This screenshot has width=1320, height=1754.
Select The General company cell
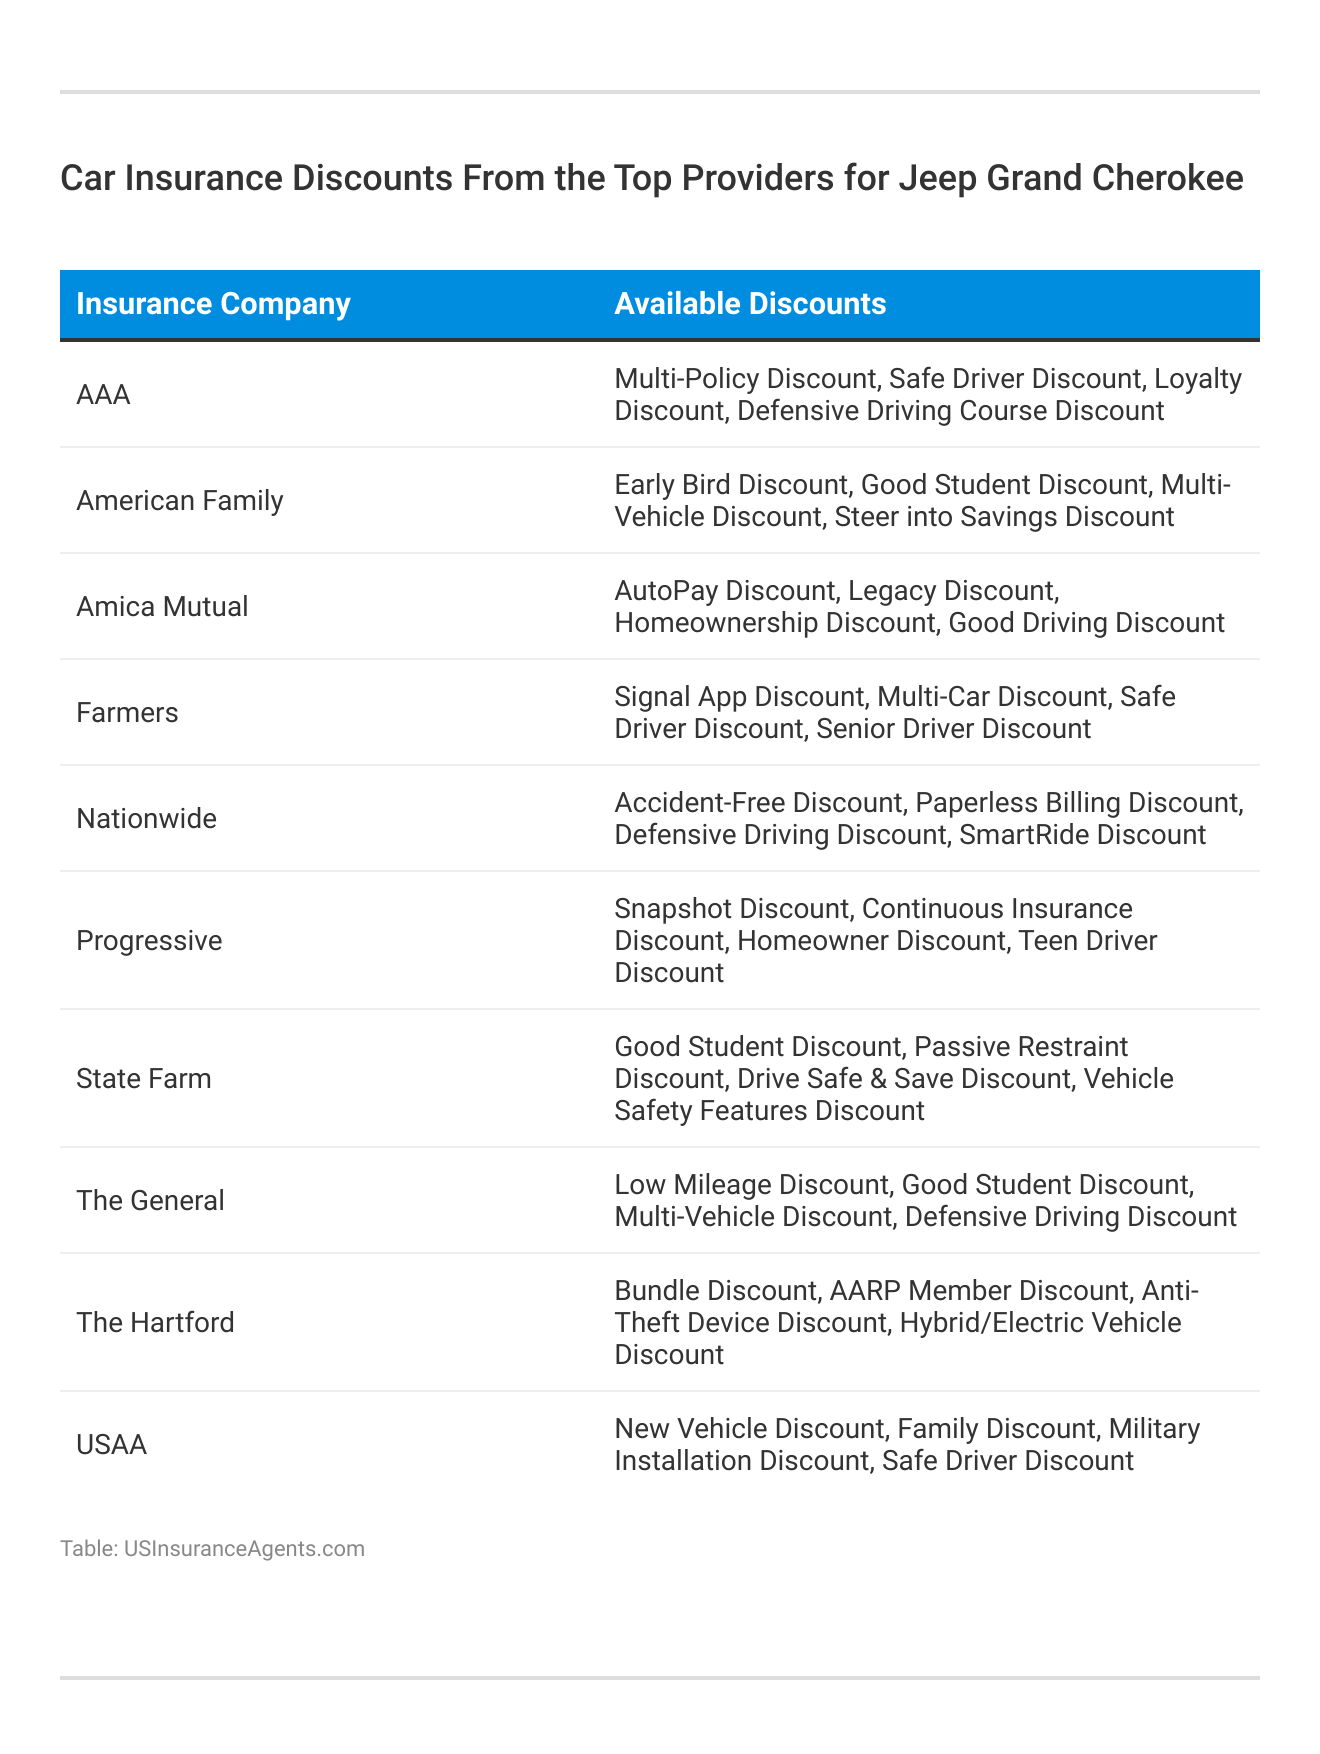[150, 1200]
